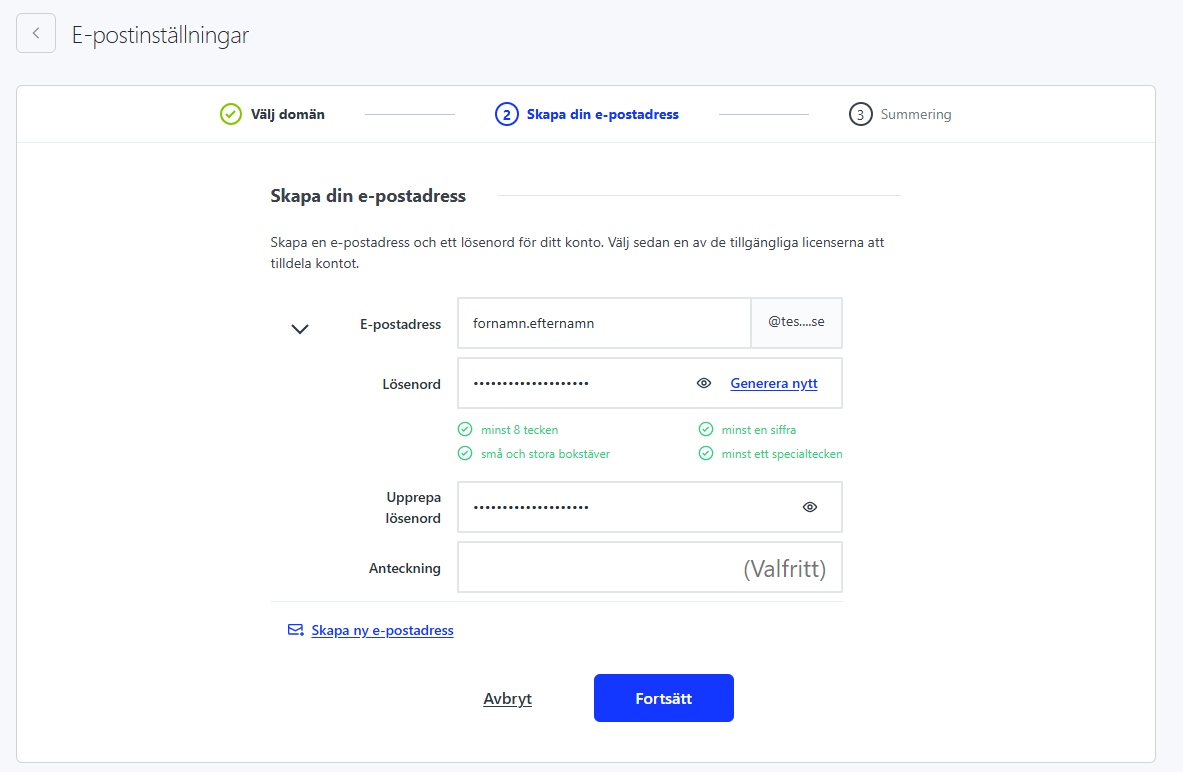Click the step 3 circle icon
This screenshot has height=772, width=1183.
pyautogui.click(x=860, y=114)
